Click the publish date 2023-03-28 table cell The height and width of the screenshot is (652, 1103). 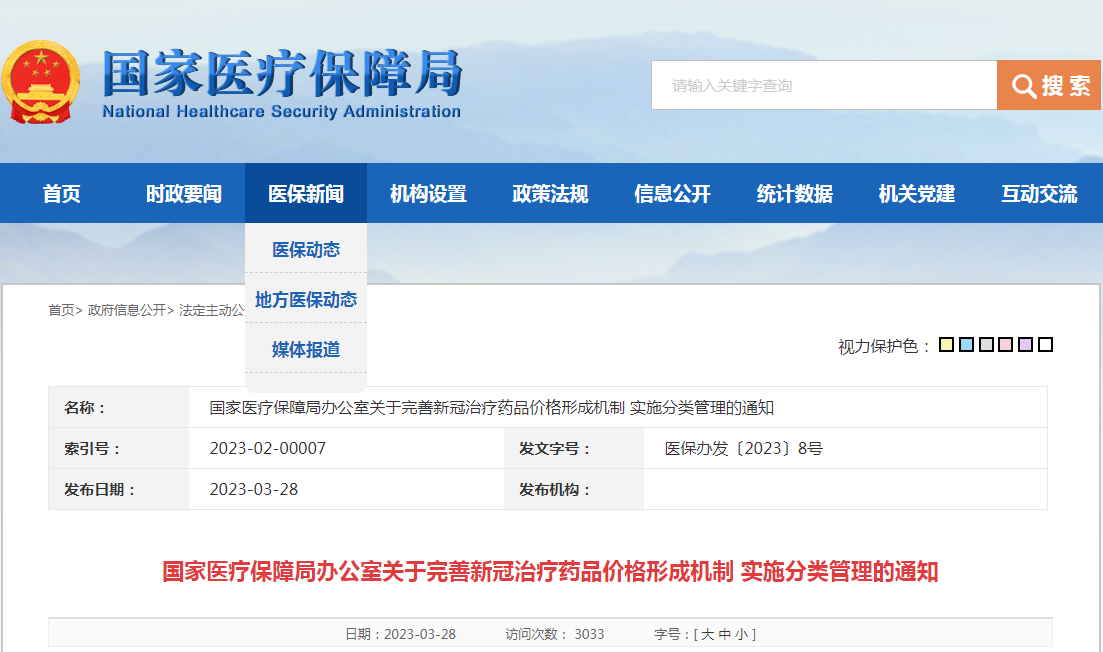[346, 489]
